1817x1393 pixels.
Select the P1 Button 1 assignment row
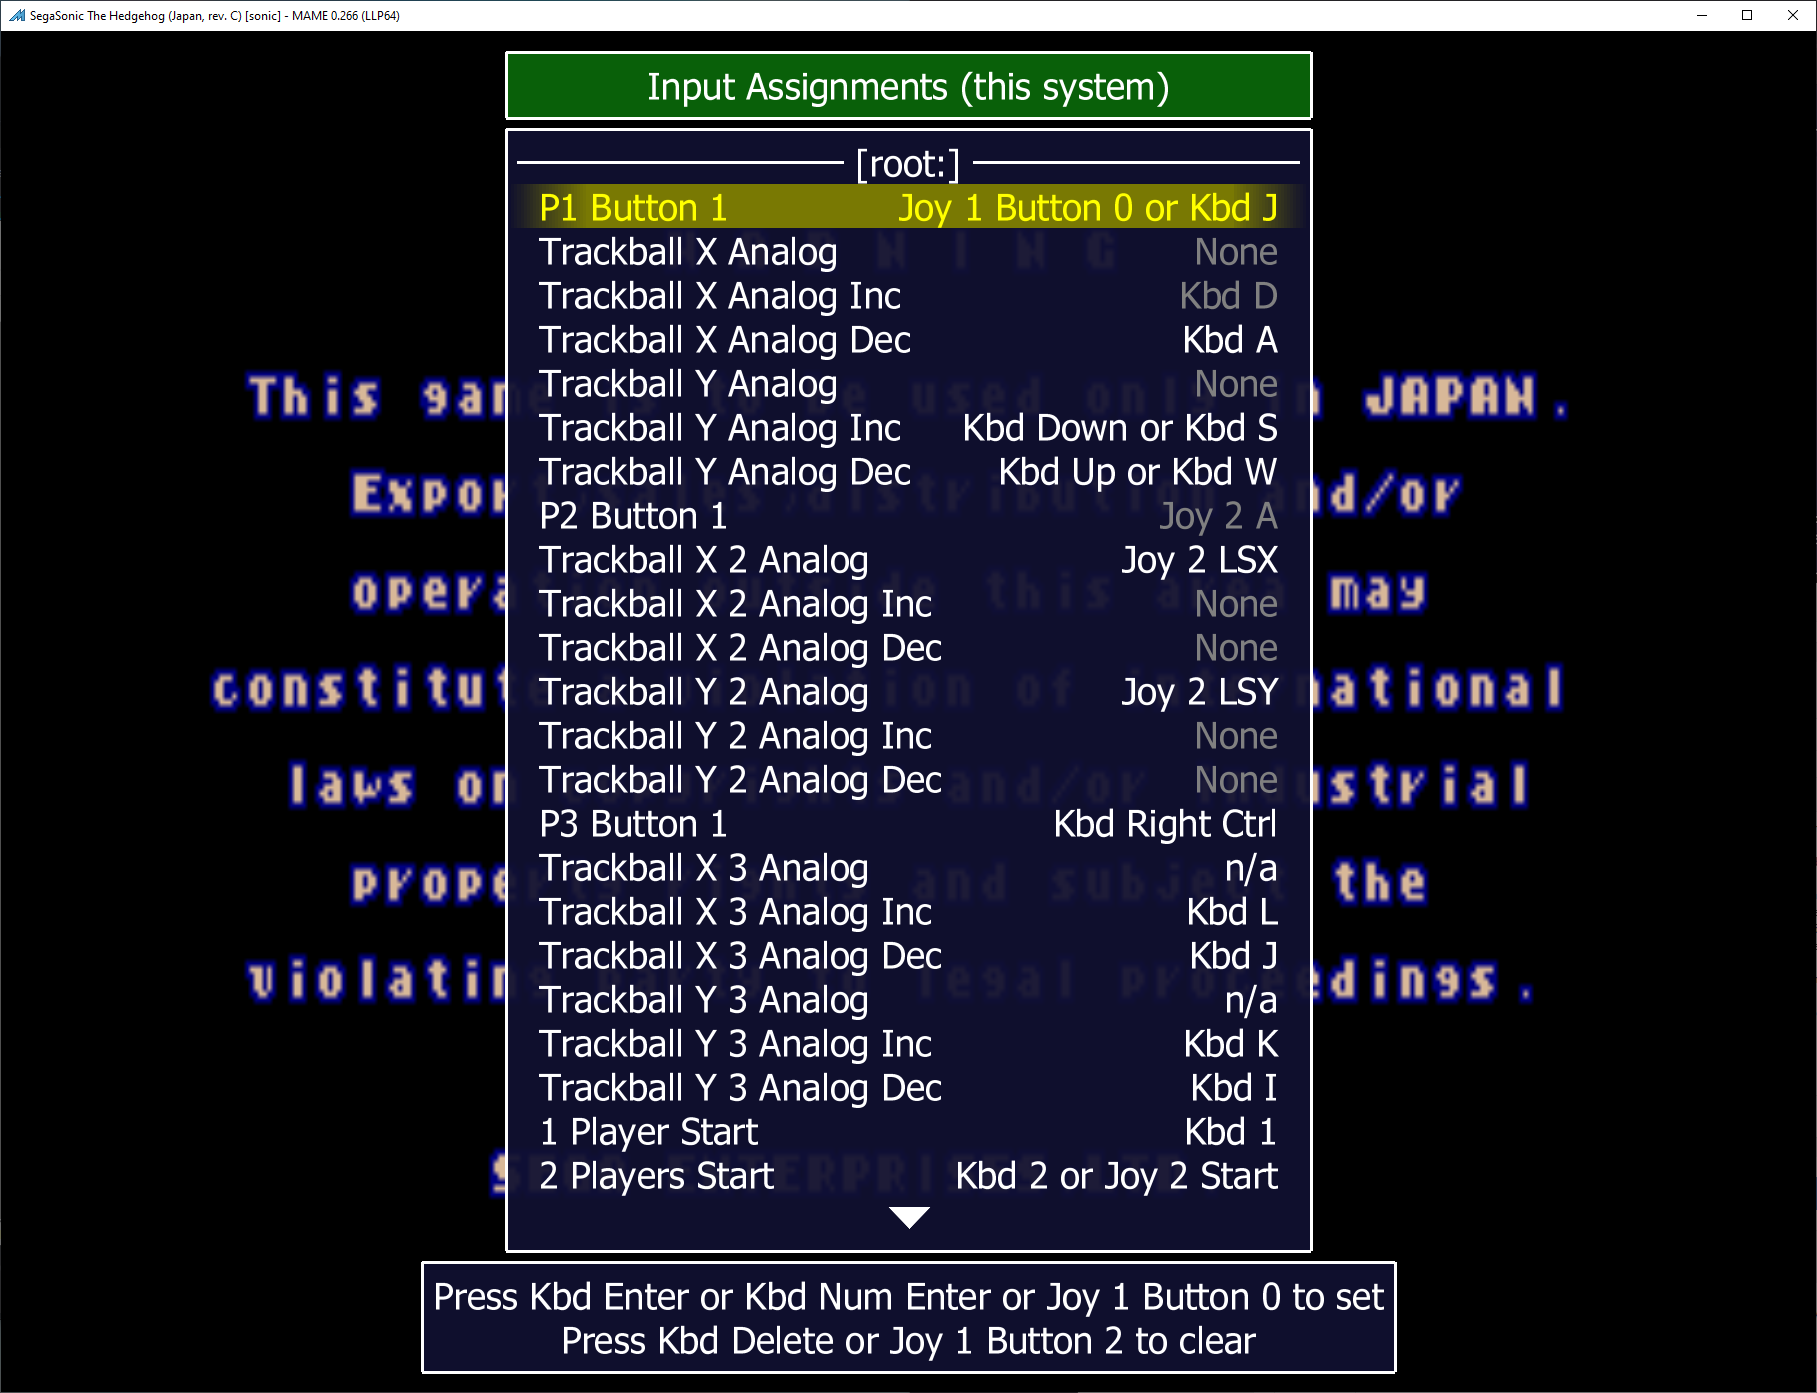908,207
